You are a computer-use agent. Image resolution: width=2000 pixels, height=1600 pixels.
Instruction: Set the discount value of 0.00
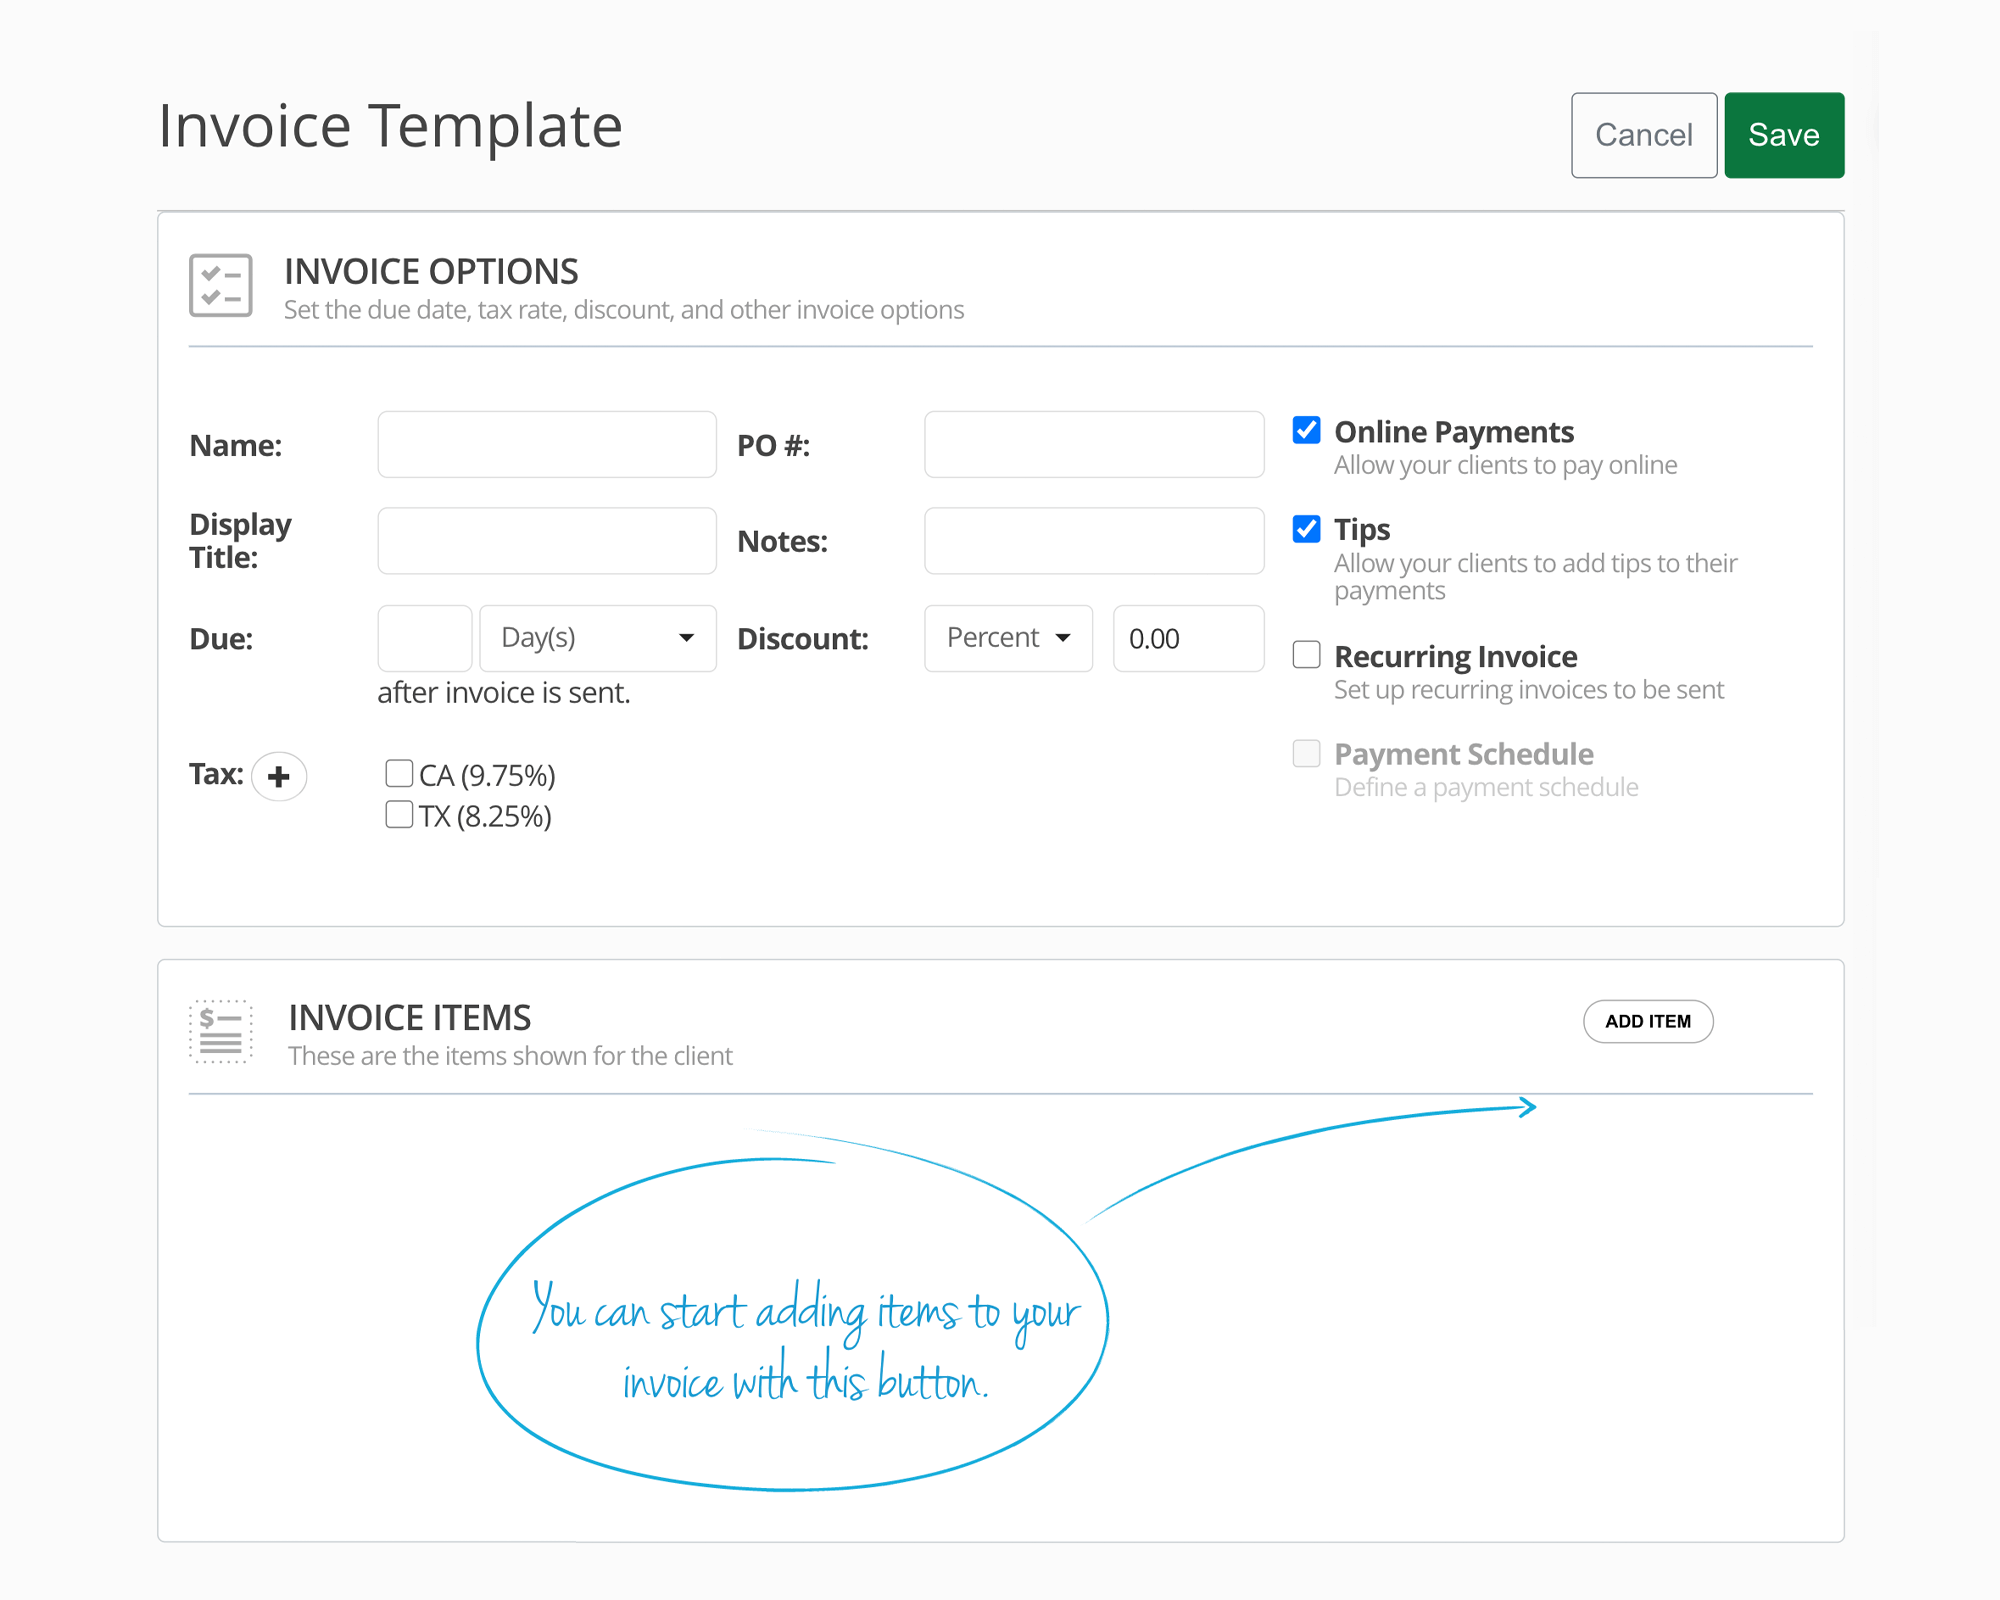[1187, 638]
